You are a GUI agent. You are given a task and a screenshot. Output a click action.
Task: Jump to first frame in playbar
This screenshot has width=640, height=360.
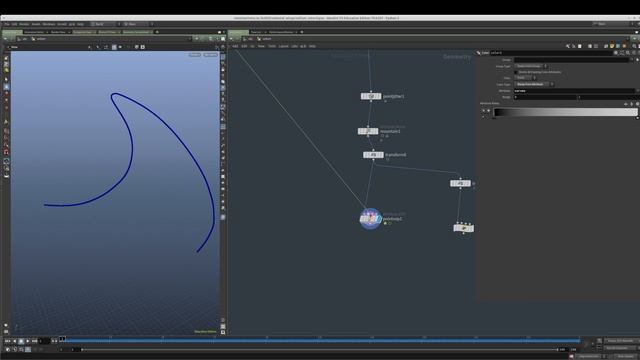[8, 341]
